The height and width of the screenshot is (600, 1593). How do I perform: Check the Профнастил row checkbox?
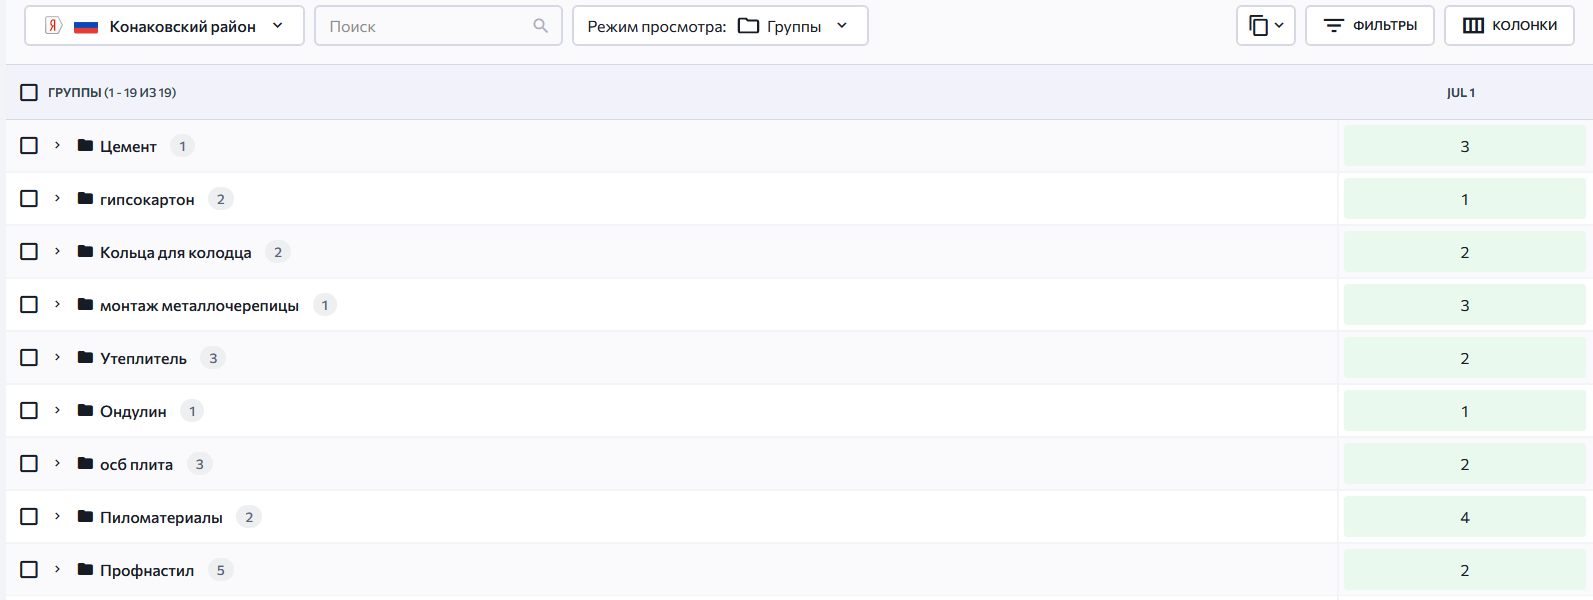[29, 570]
